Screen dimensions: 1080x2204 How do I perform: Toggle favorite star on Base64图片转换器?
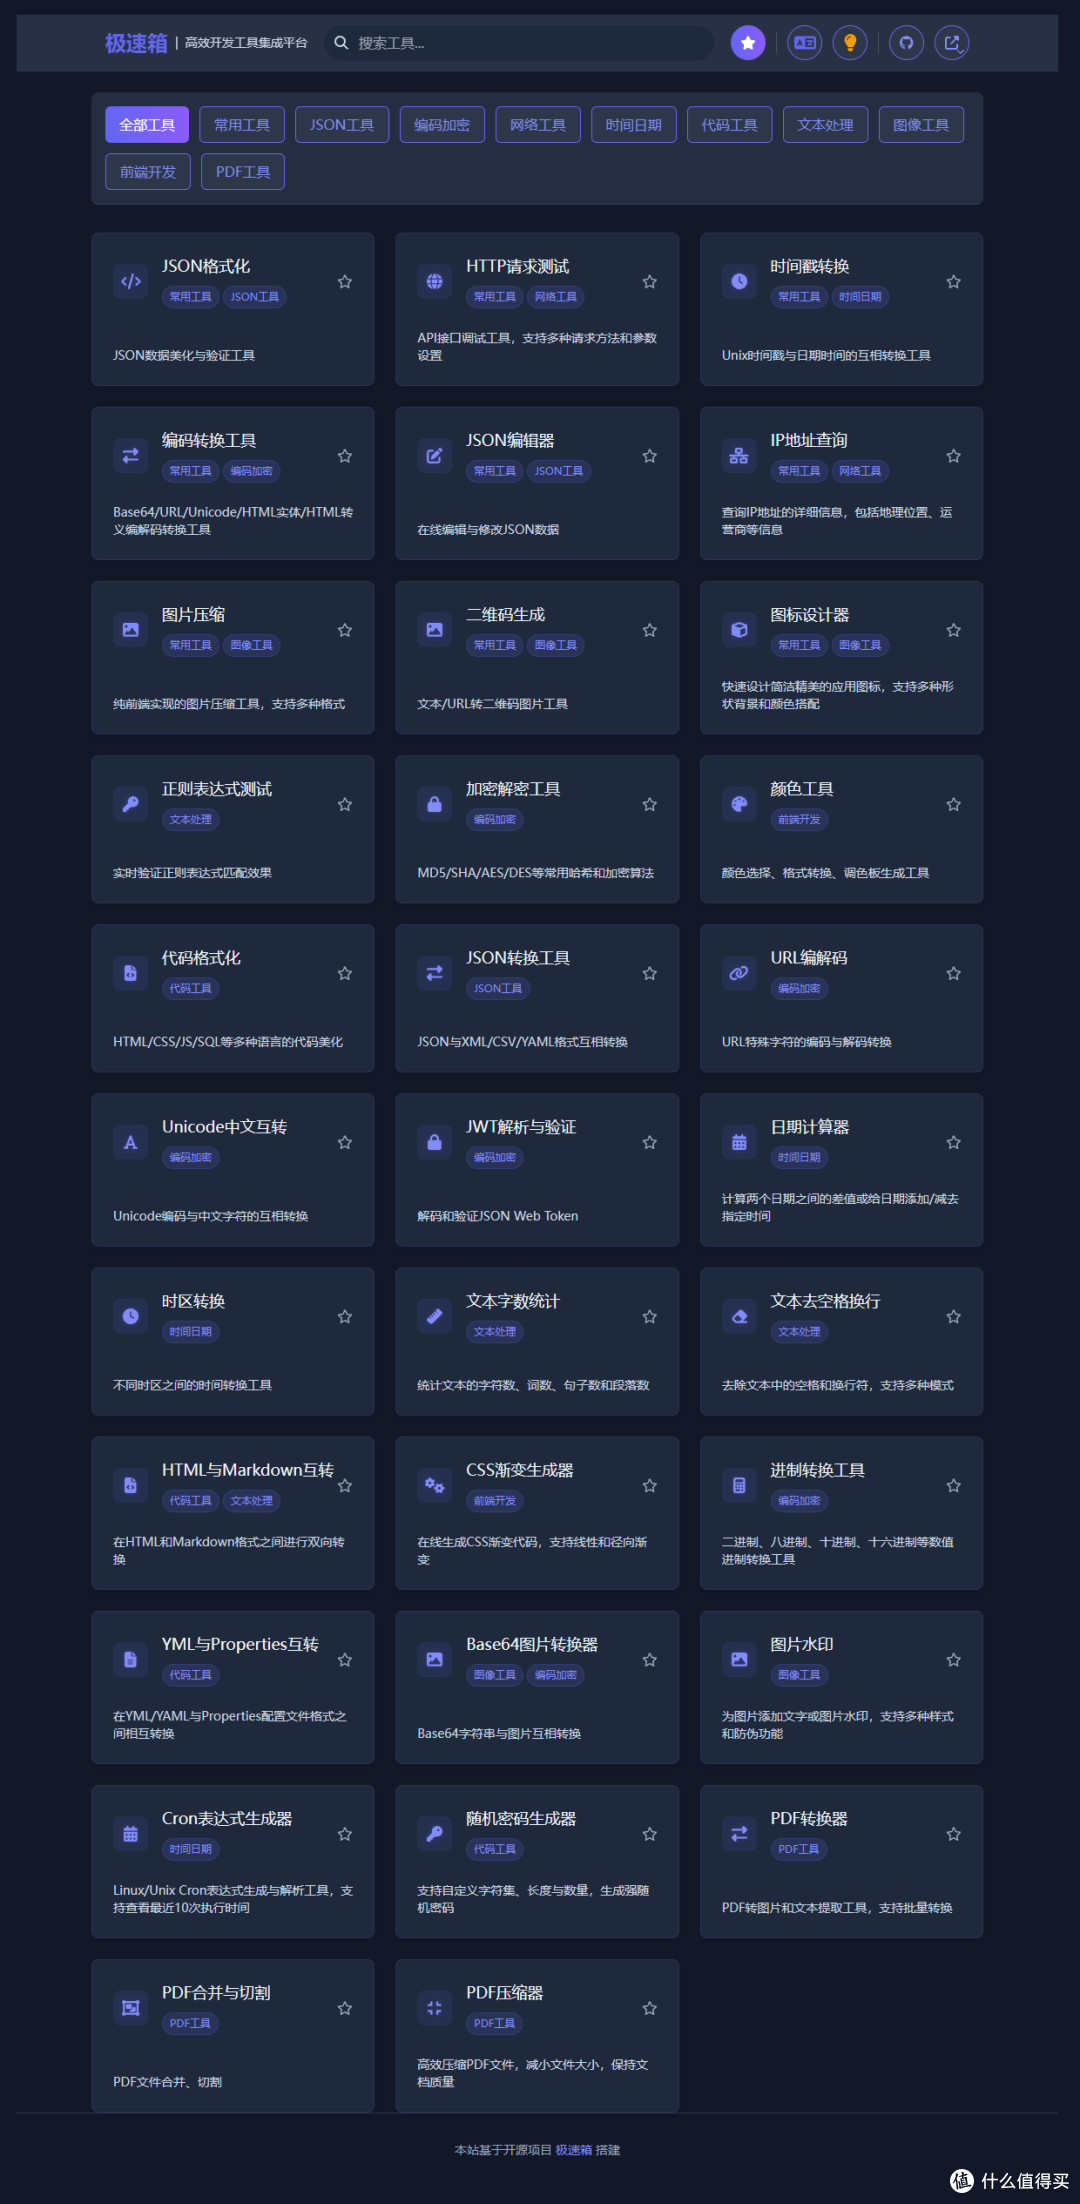pyautogui.click(x=650, y=1660)
